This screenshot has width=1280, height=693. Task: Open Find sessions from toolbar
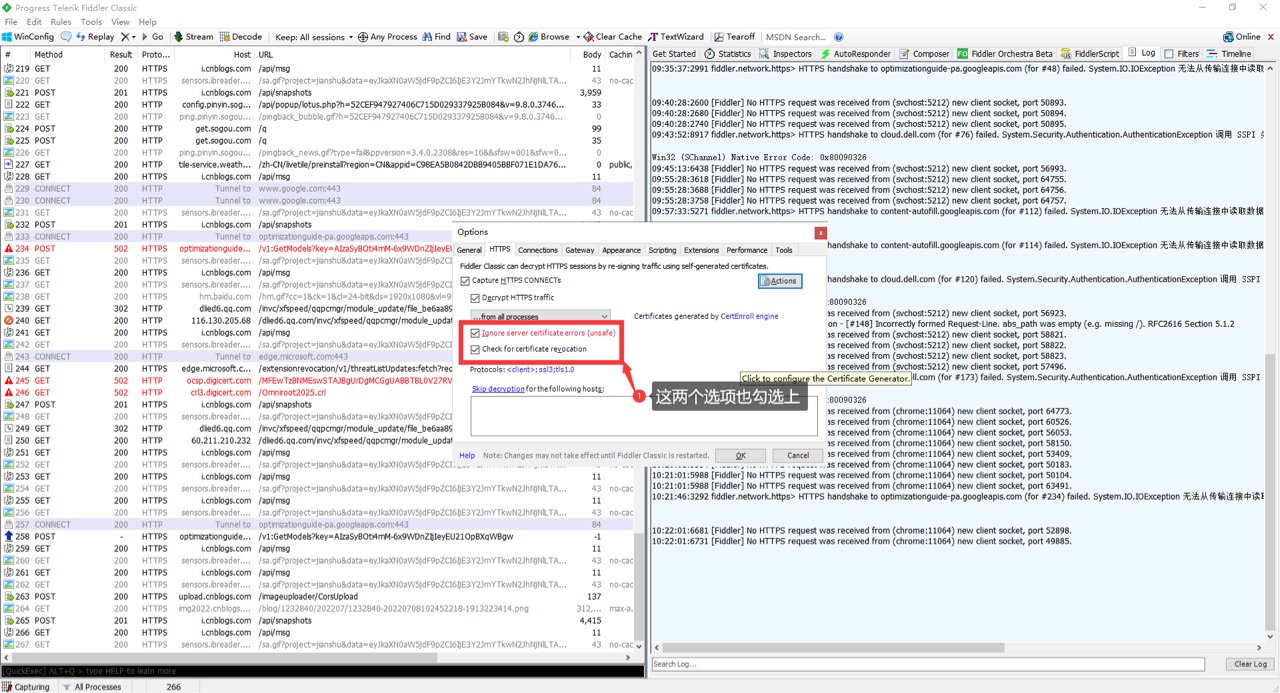436,37
